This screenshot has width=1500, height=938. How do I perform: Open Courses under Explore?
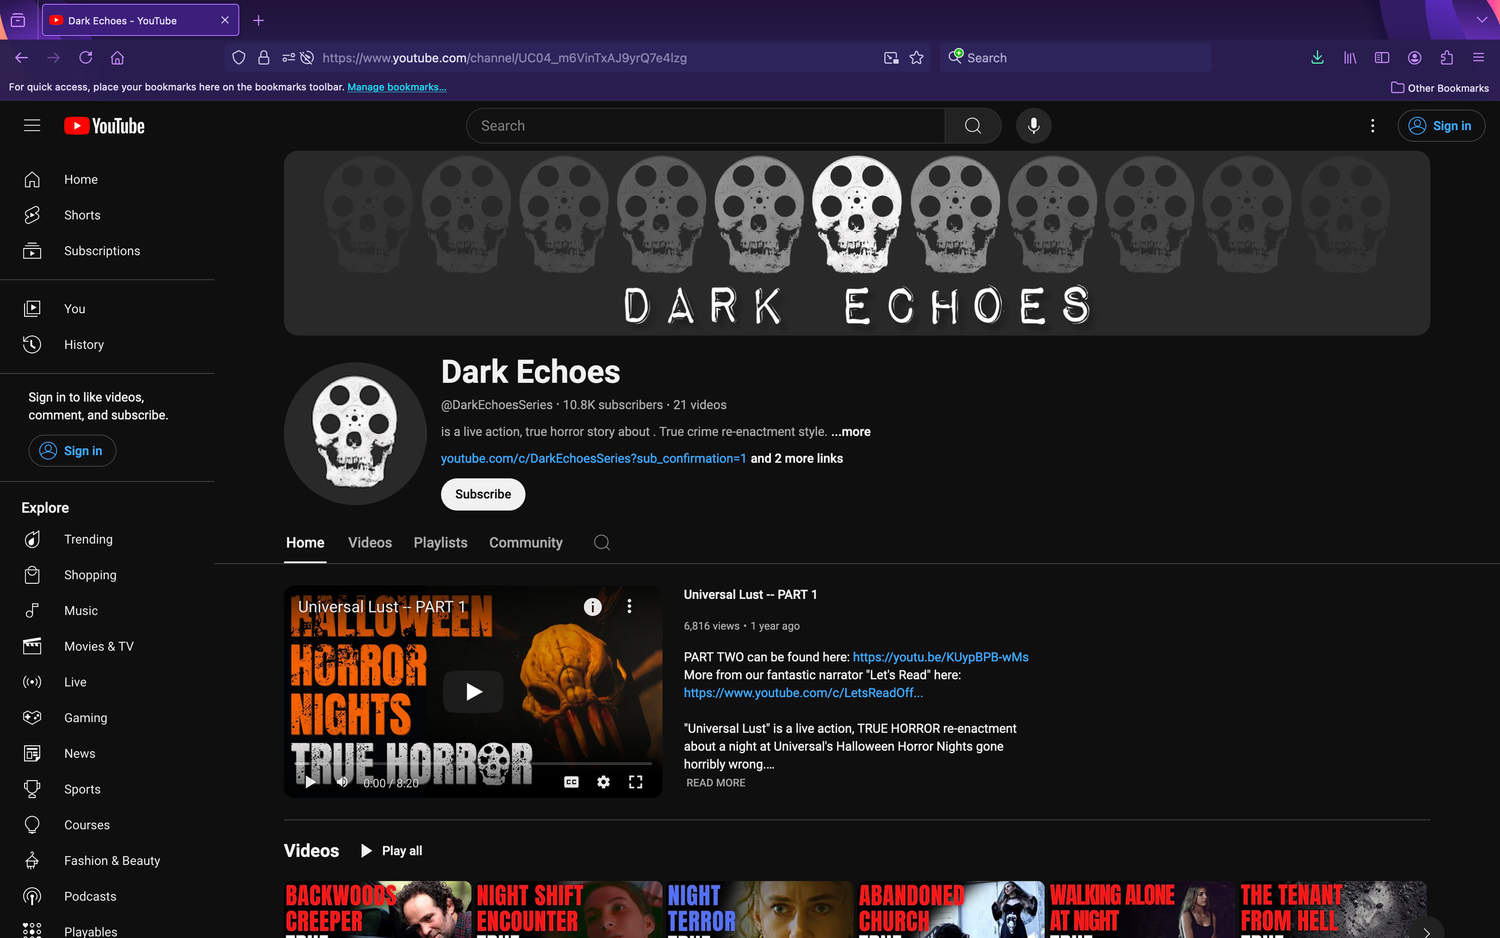(107, 825)
